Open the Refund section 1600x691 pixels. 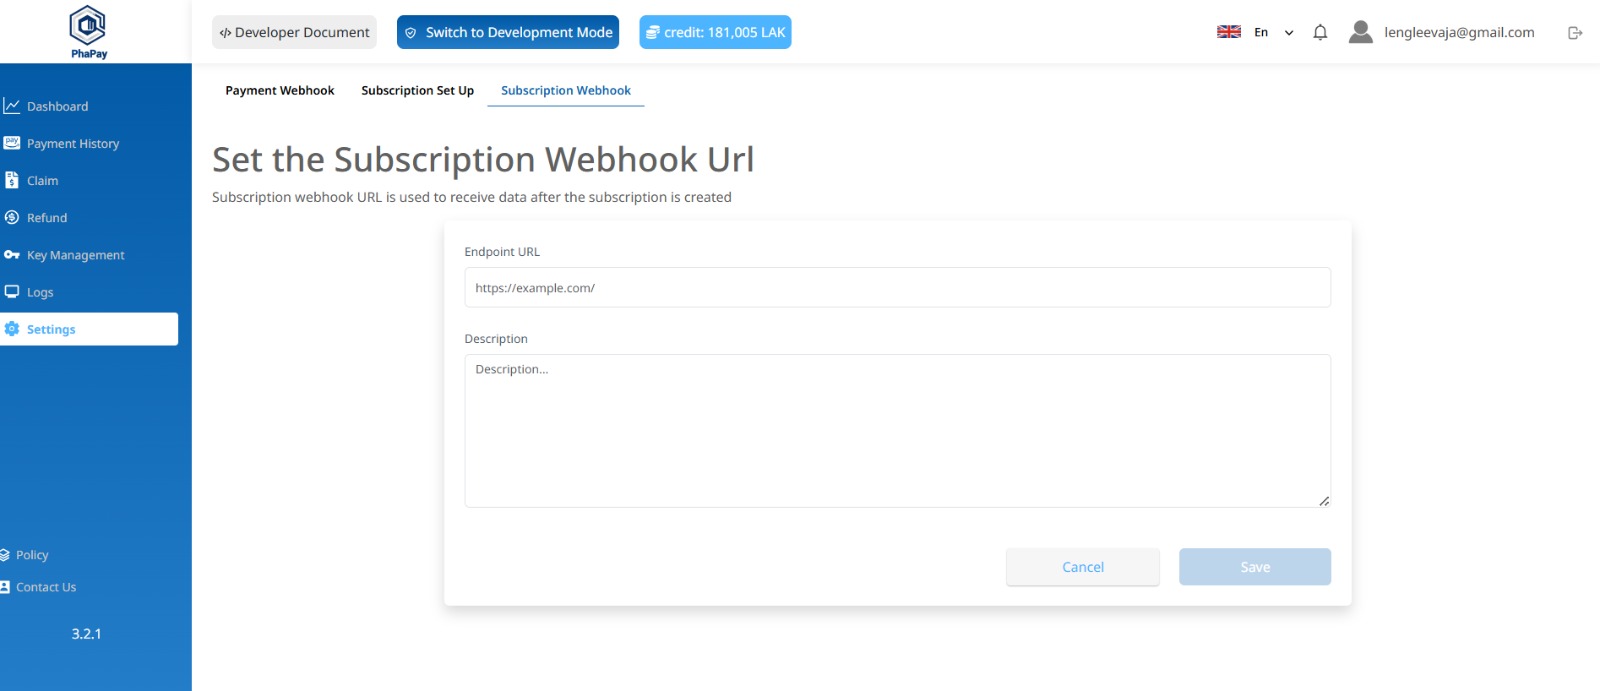coord(46,218)
